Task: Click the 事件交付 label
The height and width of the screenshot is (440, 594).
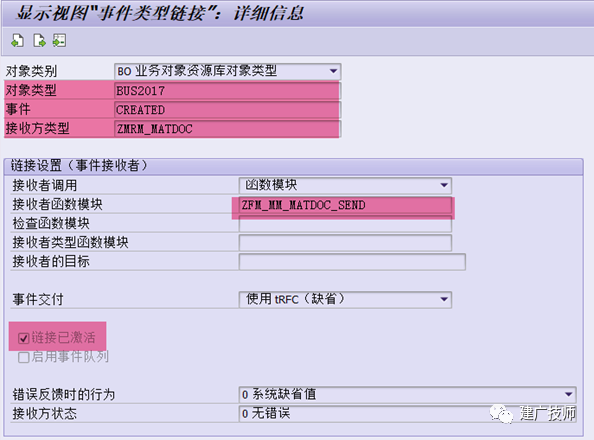Action: 38,299
